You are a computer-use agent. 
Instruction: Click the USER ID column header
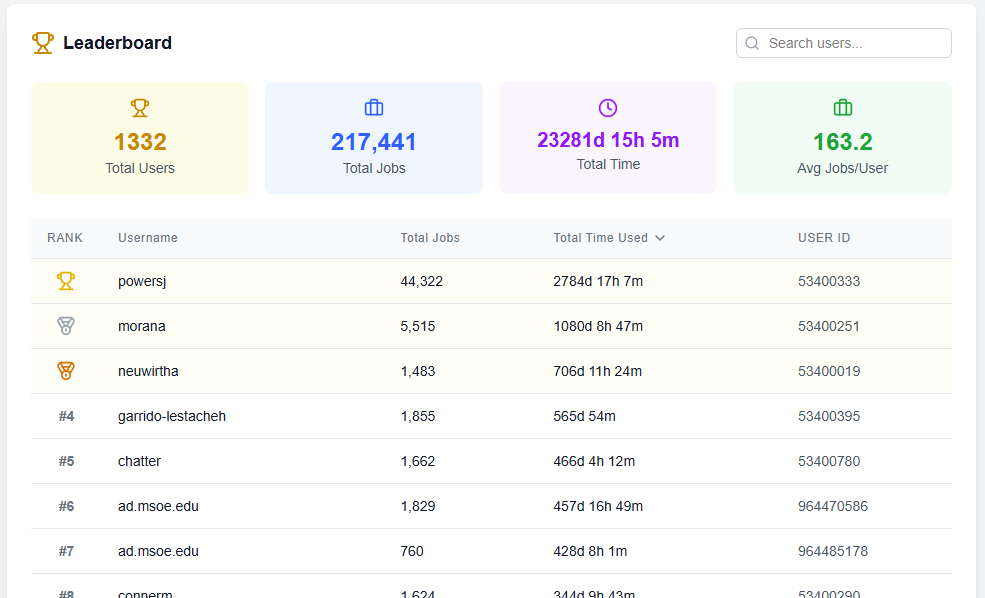[824, 238]
